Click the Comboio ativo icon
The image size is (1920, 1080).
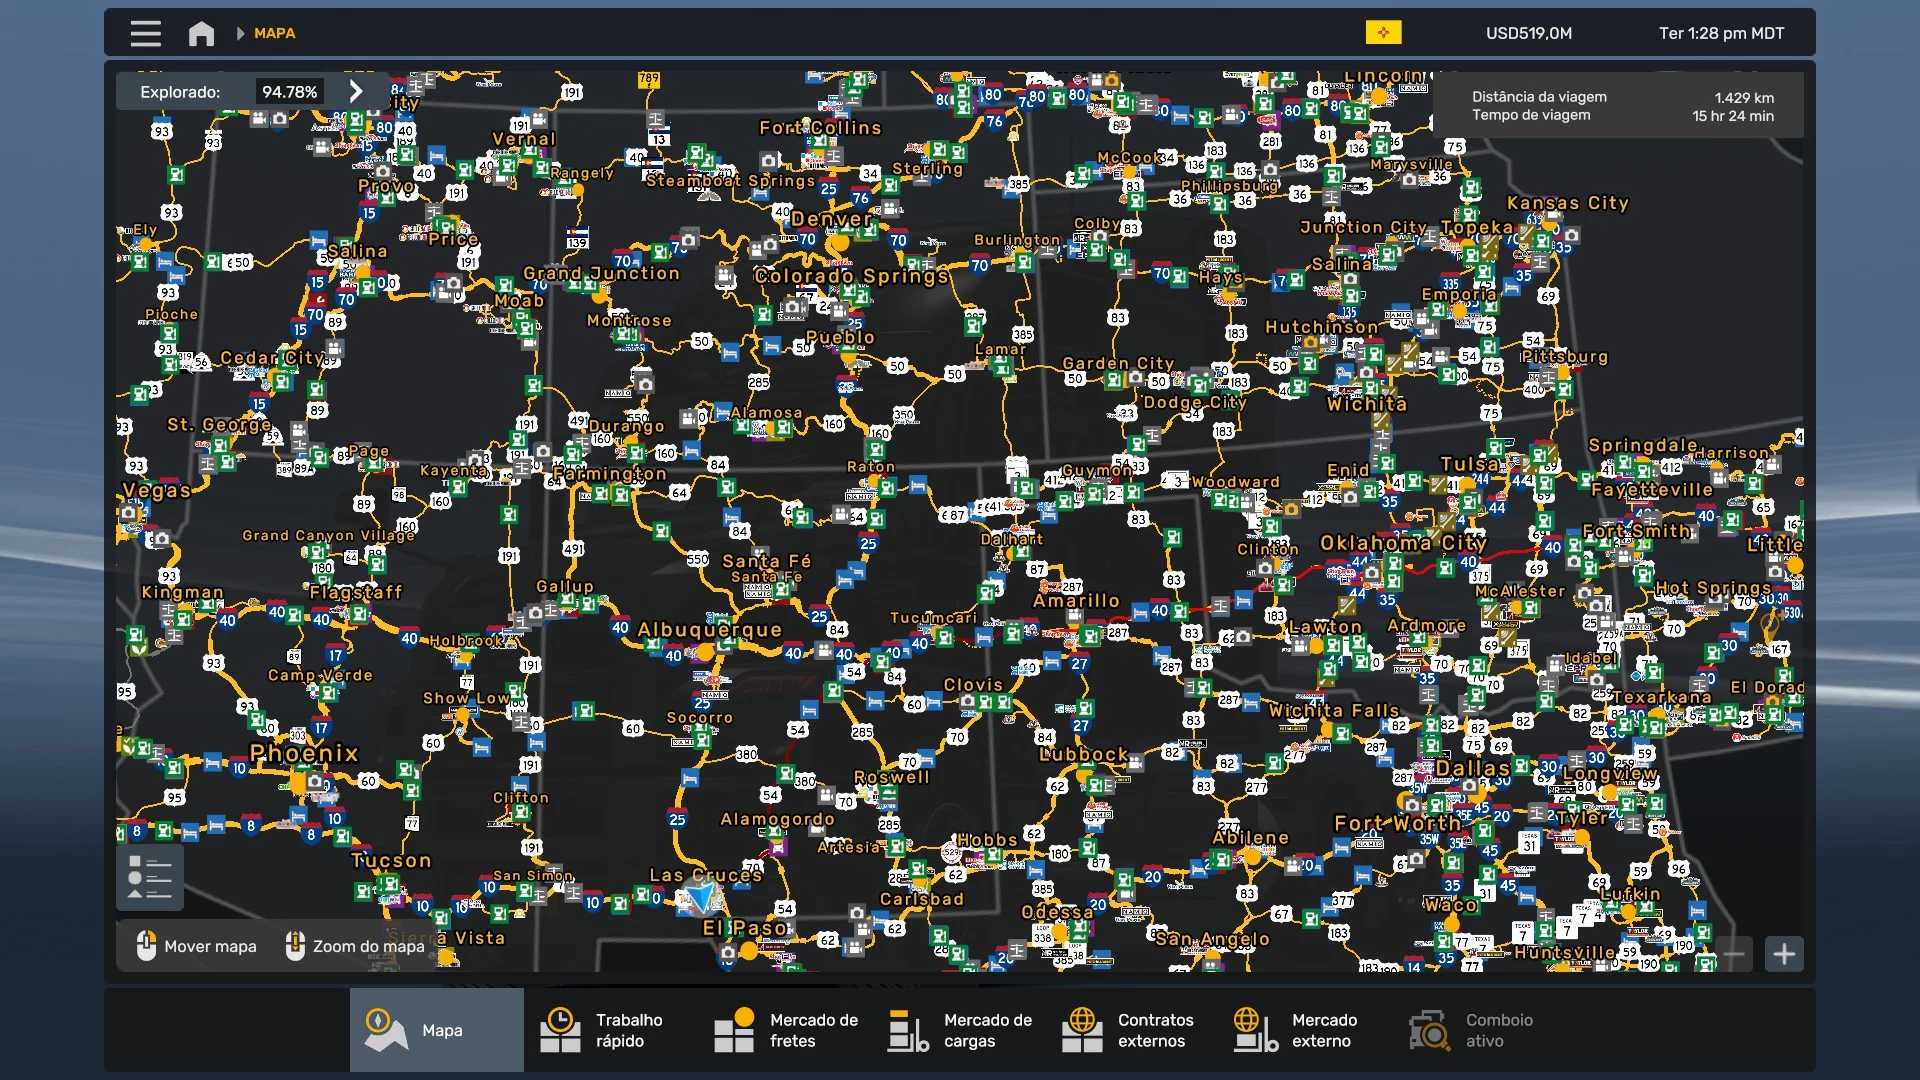click(x=1430, y=1030)
